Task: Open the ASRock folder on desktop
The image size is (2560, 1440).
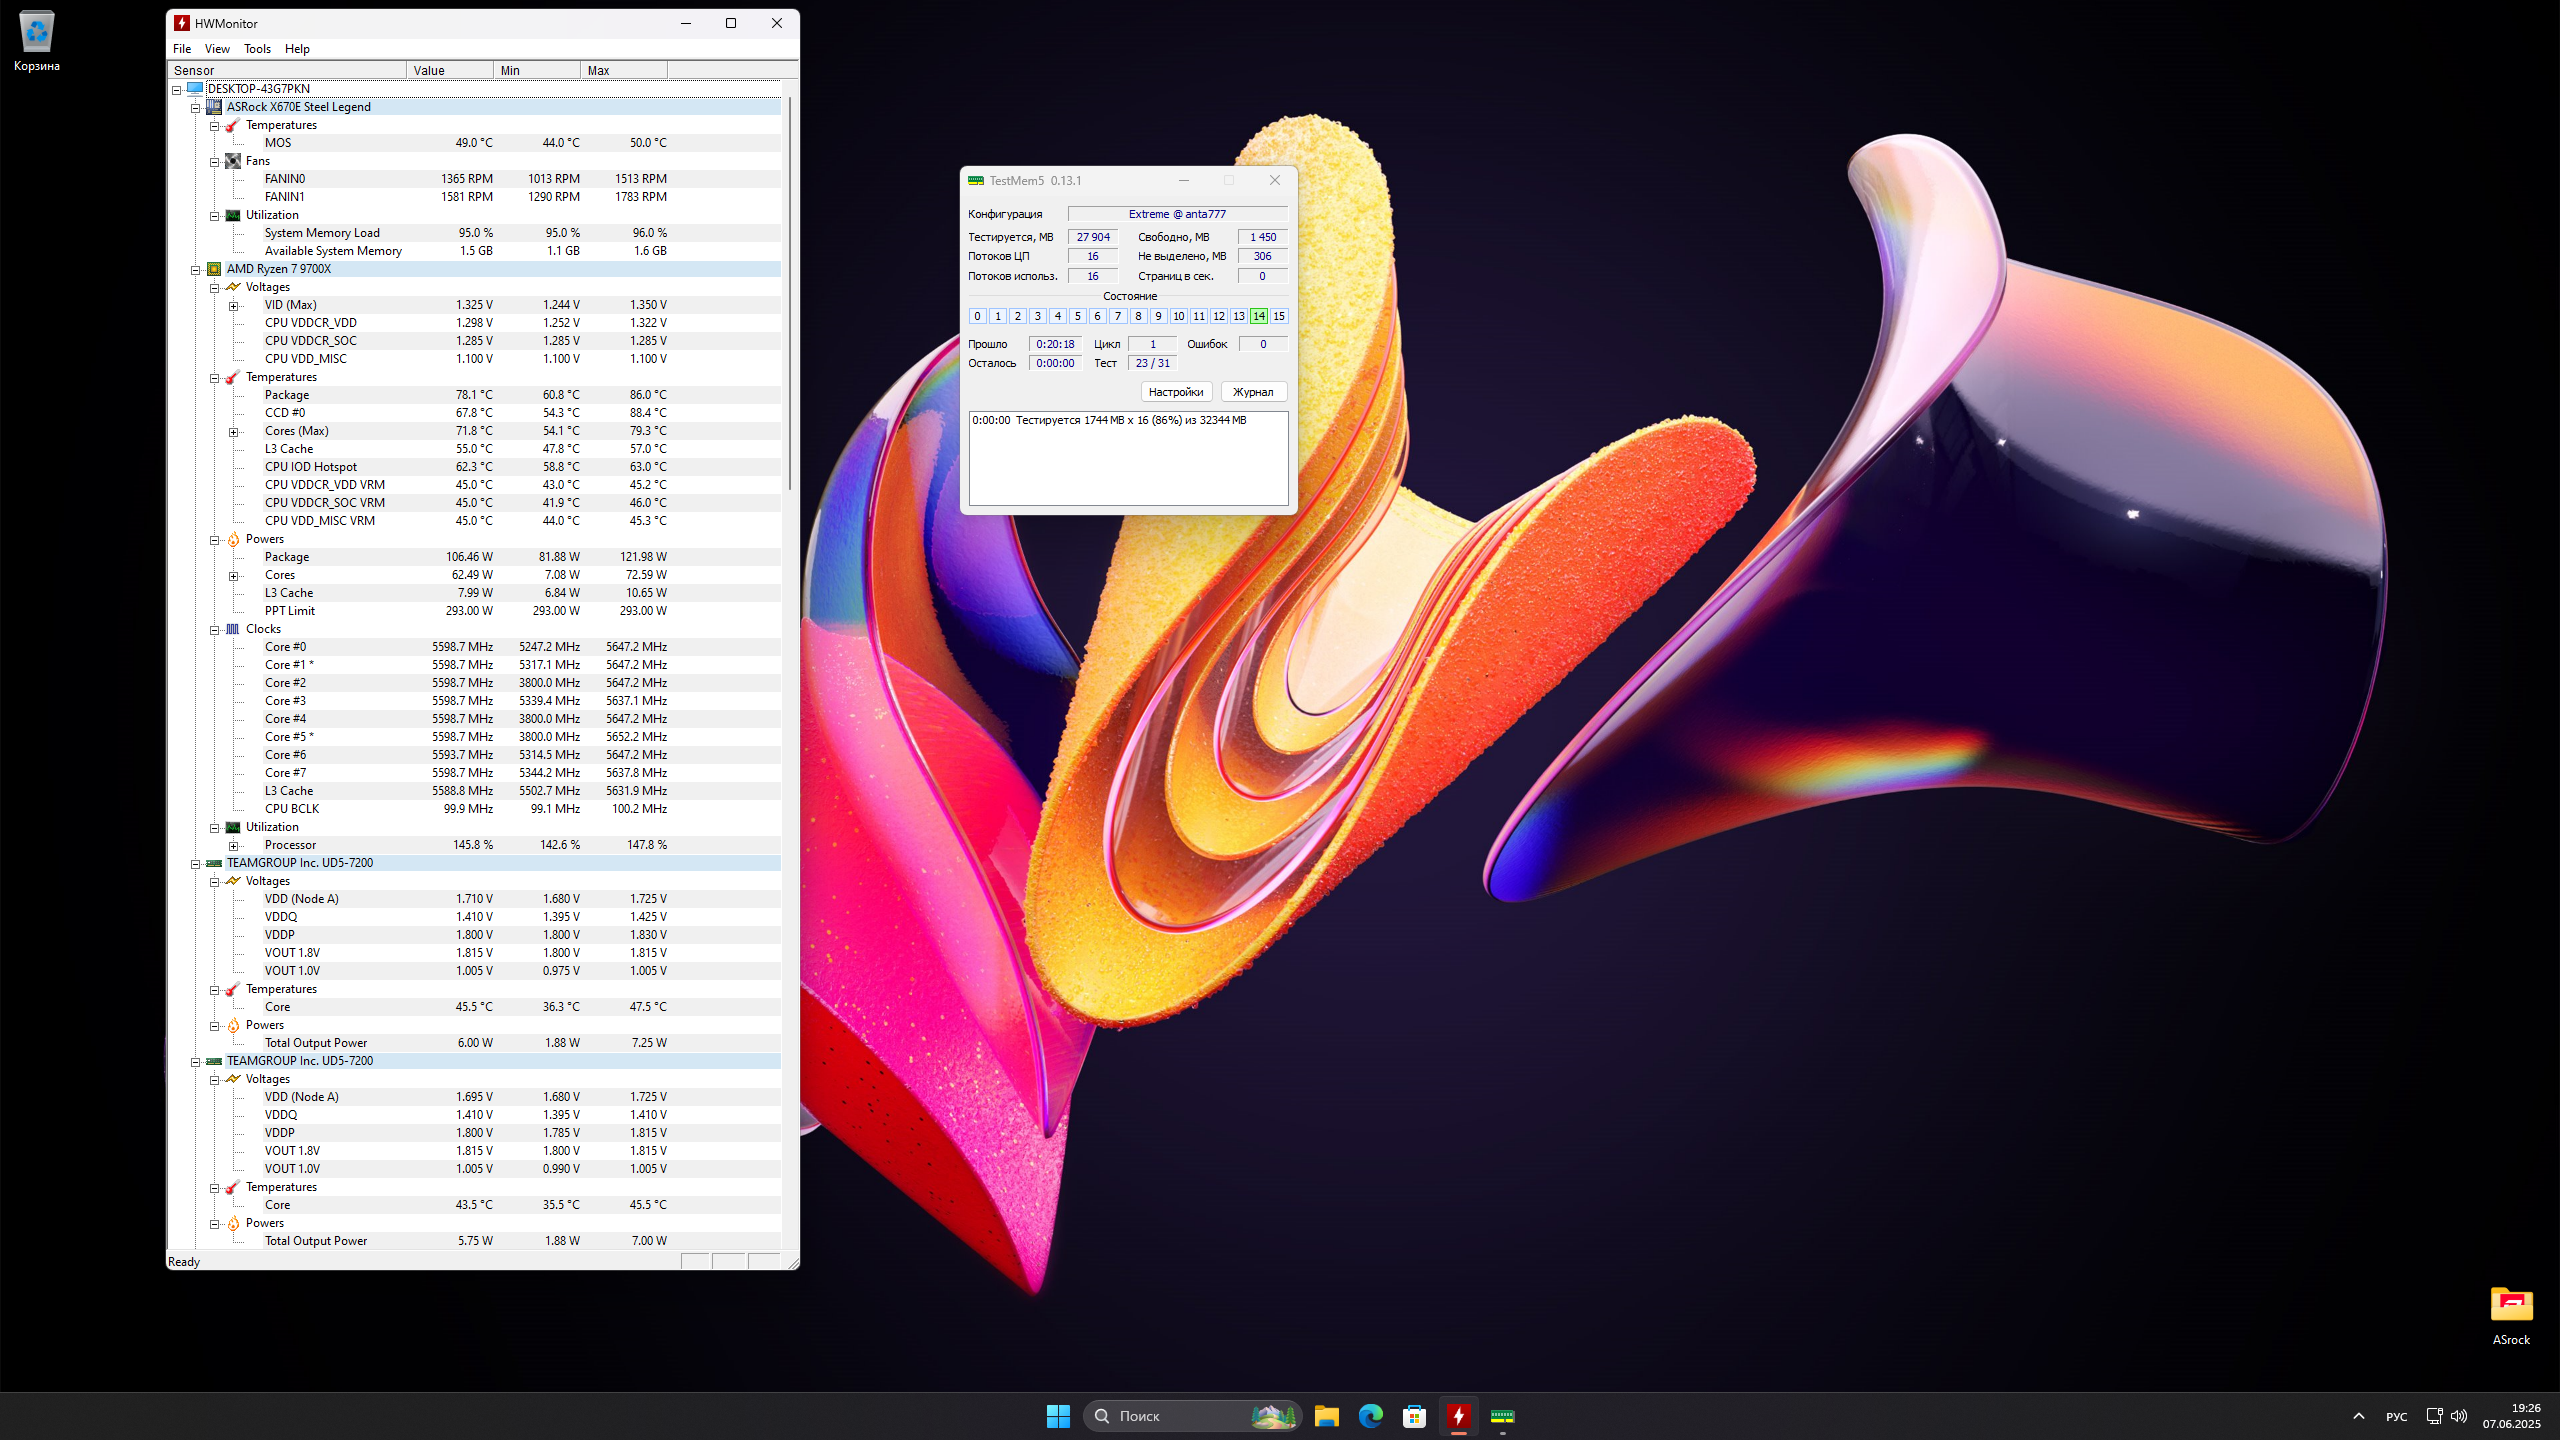Action: point(2510,1306)
